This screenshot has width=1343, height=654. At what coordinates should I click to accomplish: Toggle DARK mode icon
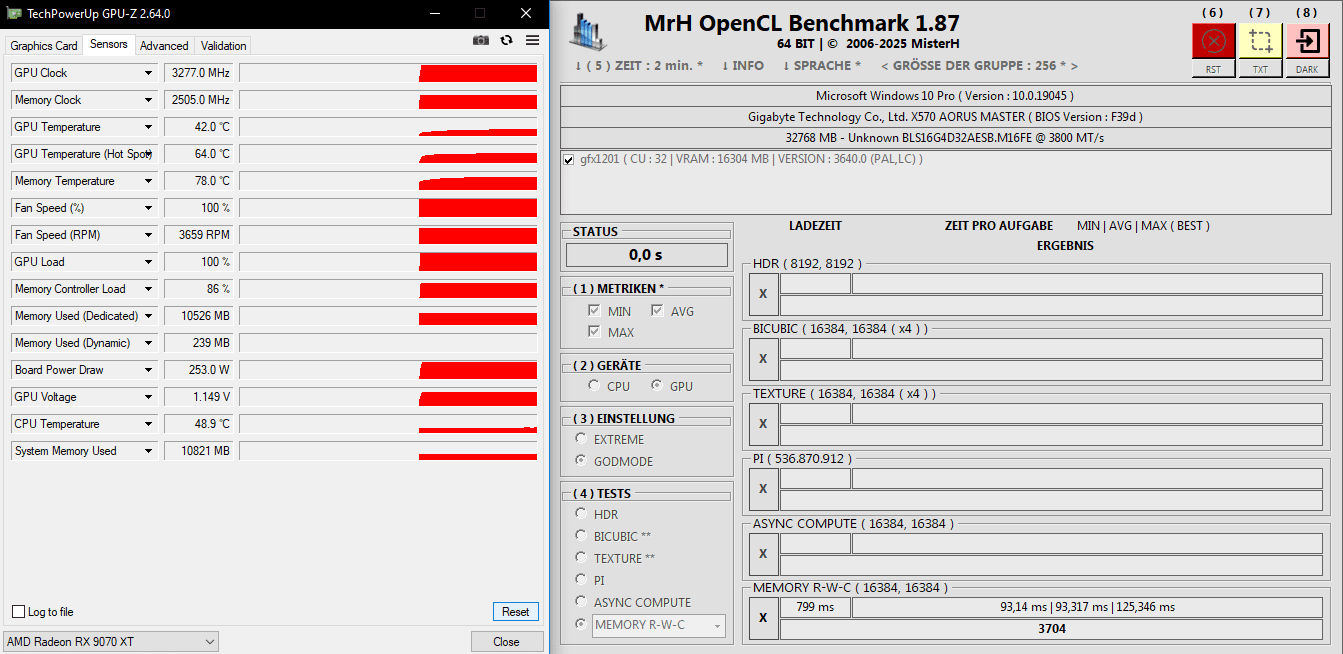[1307, 41]
